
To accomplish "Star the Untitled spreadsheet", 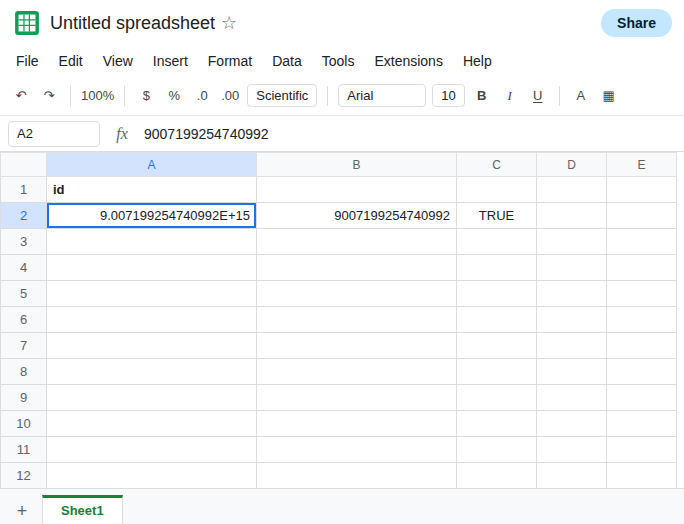I will 229,23.
